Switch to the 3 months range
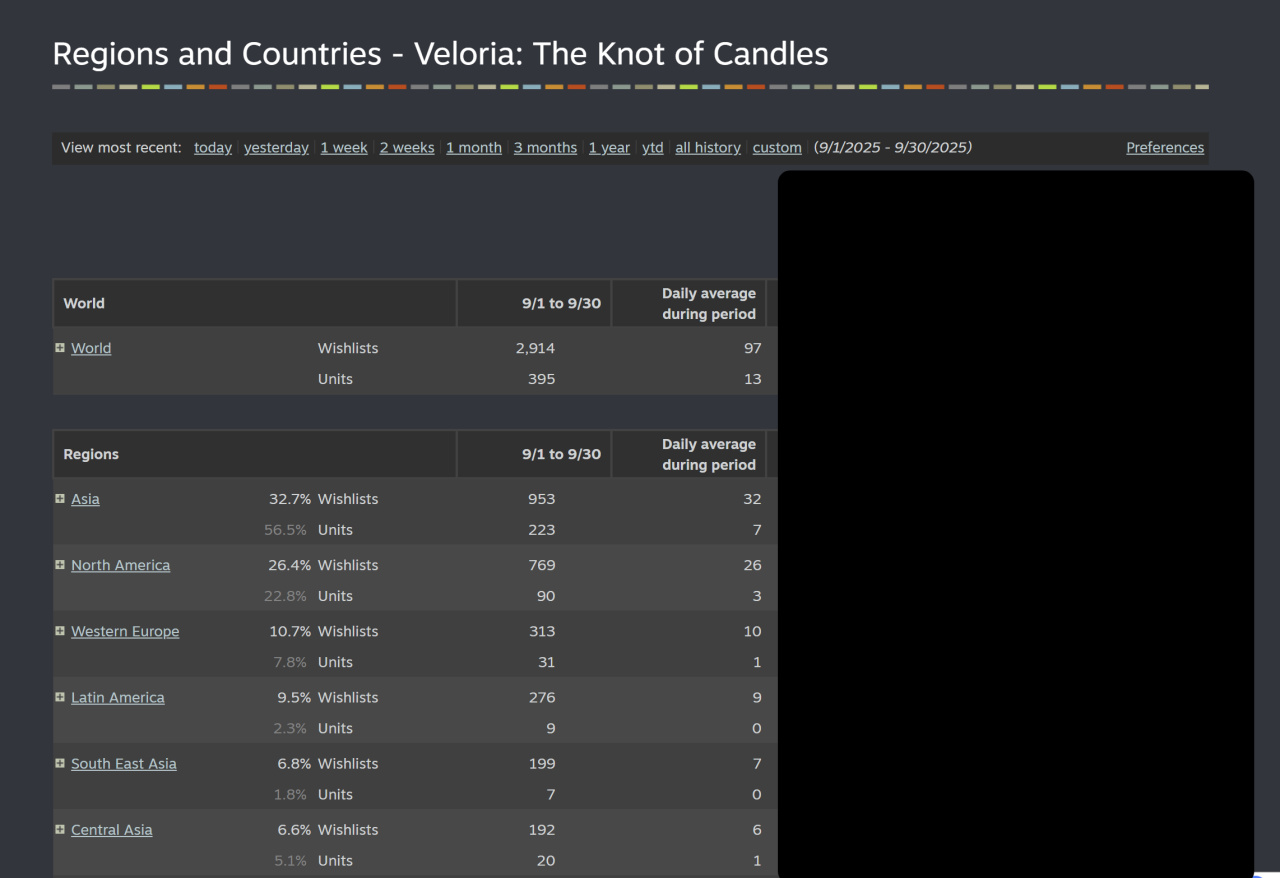This screenshot has width=1280, height=878. tap(545, 148)
